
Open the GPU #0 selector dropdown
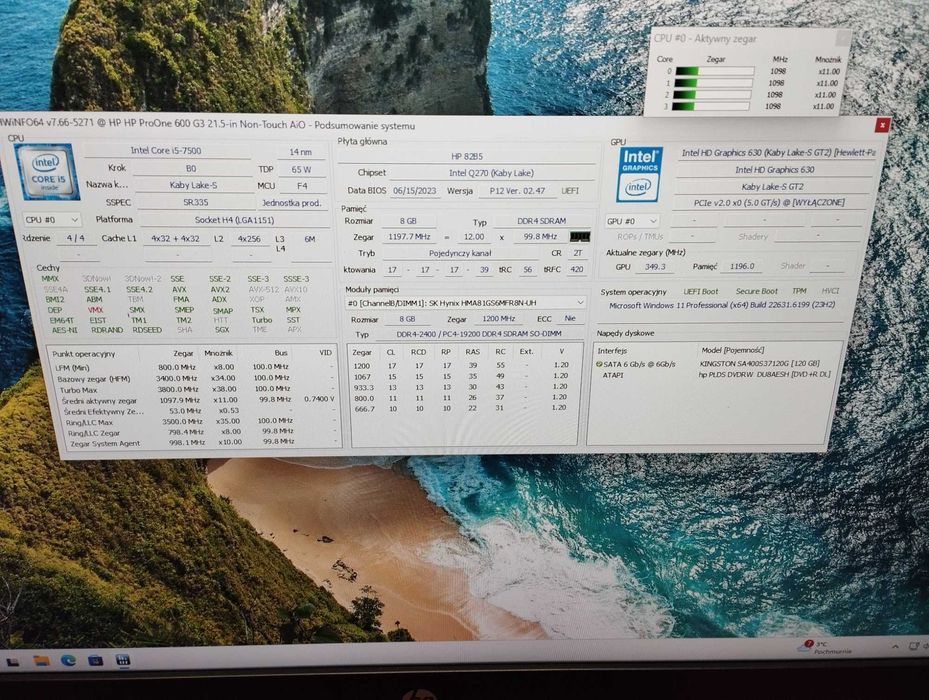pyautogui.click(x=632, y=221)
